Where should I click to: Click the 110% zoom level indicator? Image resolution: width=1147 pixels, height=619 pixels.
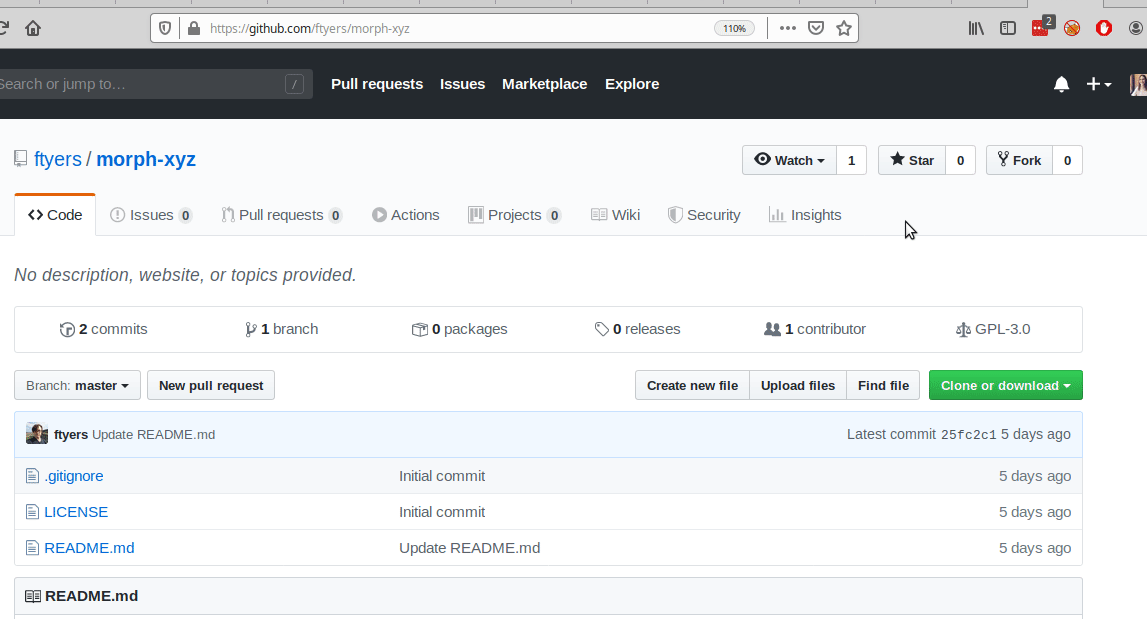point(734,29)
